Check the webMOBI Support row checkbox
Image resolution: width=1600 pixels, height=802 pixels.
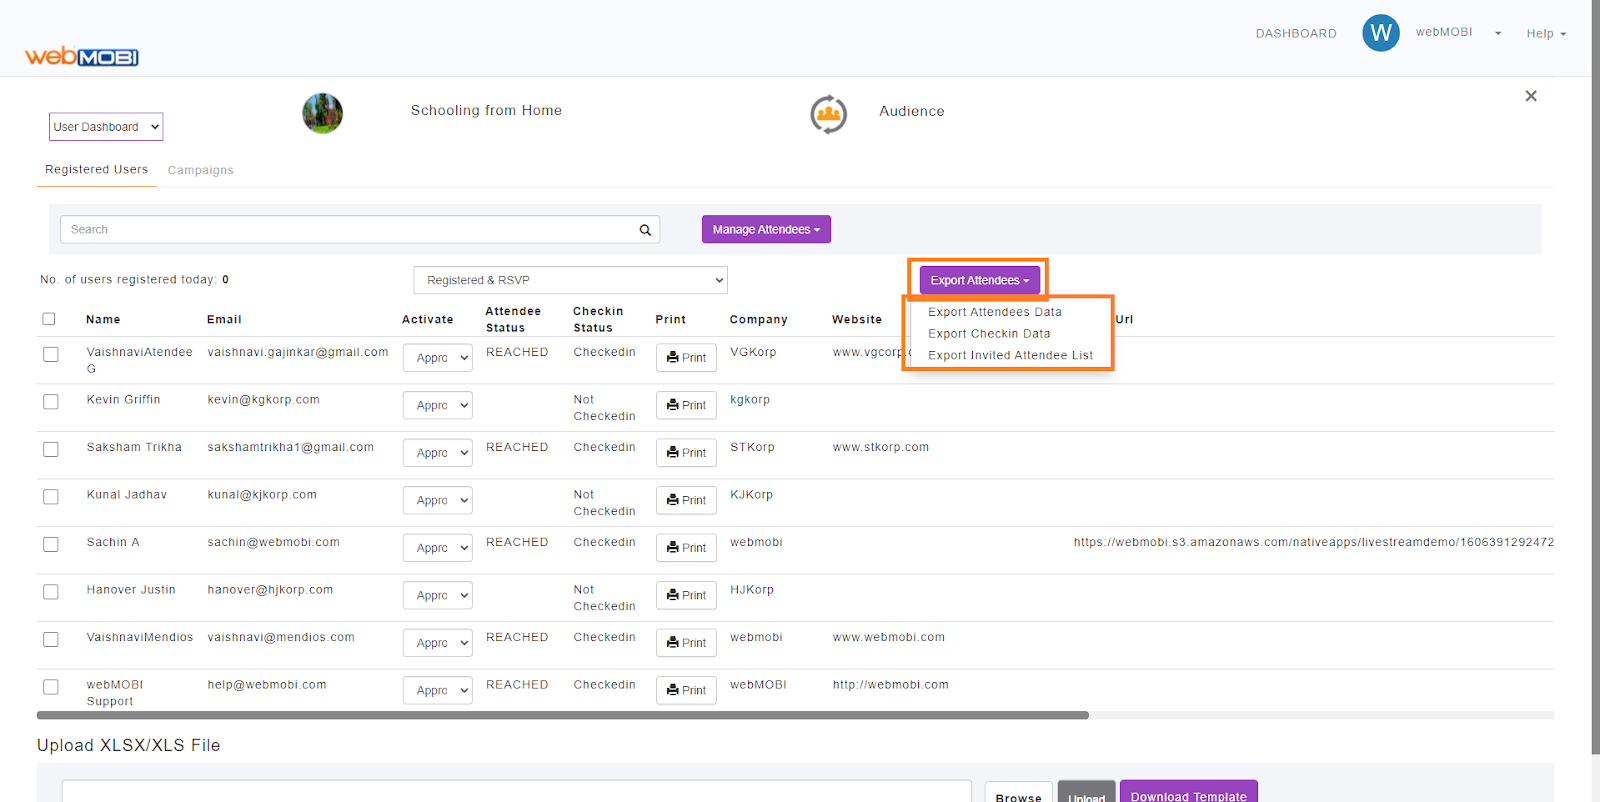(x=51, y=687)
